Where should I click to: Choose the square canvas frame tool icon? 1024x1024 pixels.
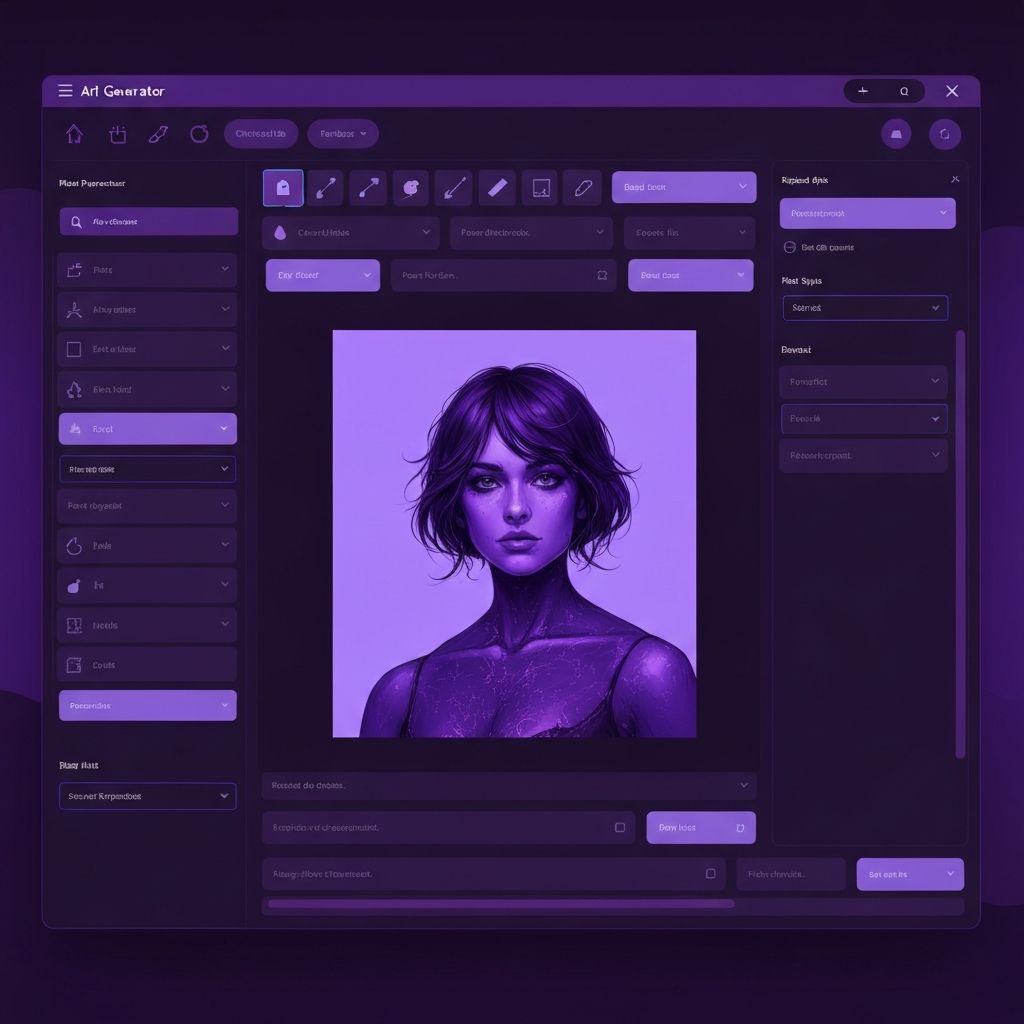coord(540,187)
